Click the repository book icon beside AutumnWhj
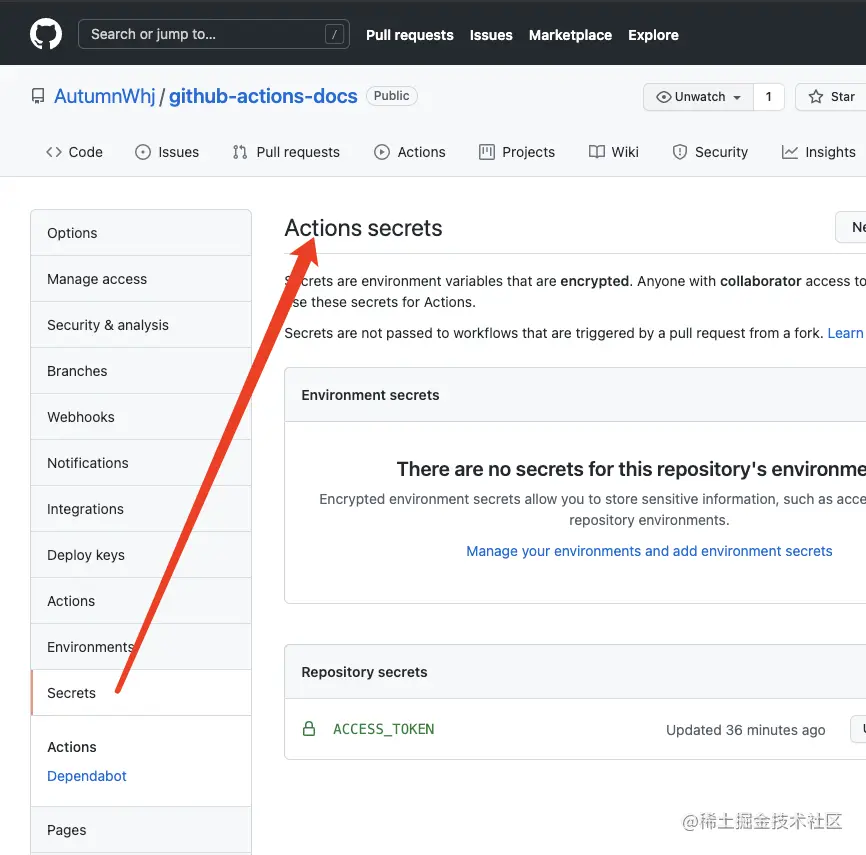 (x=38, y=96)
